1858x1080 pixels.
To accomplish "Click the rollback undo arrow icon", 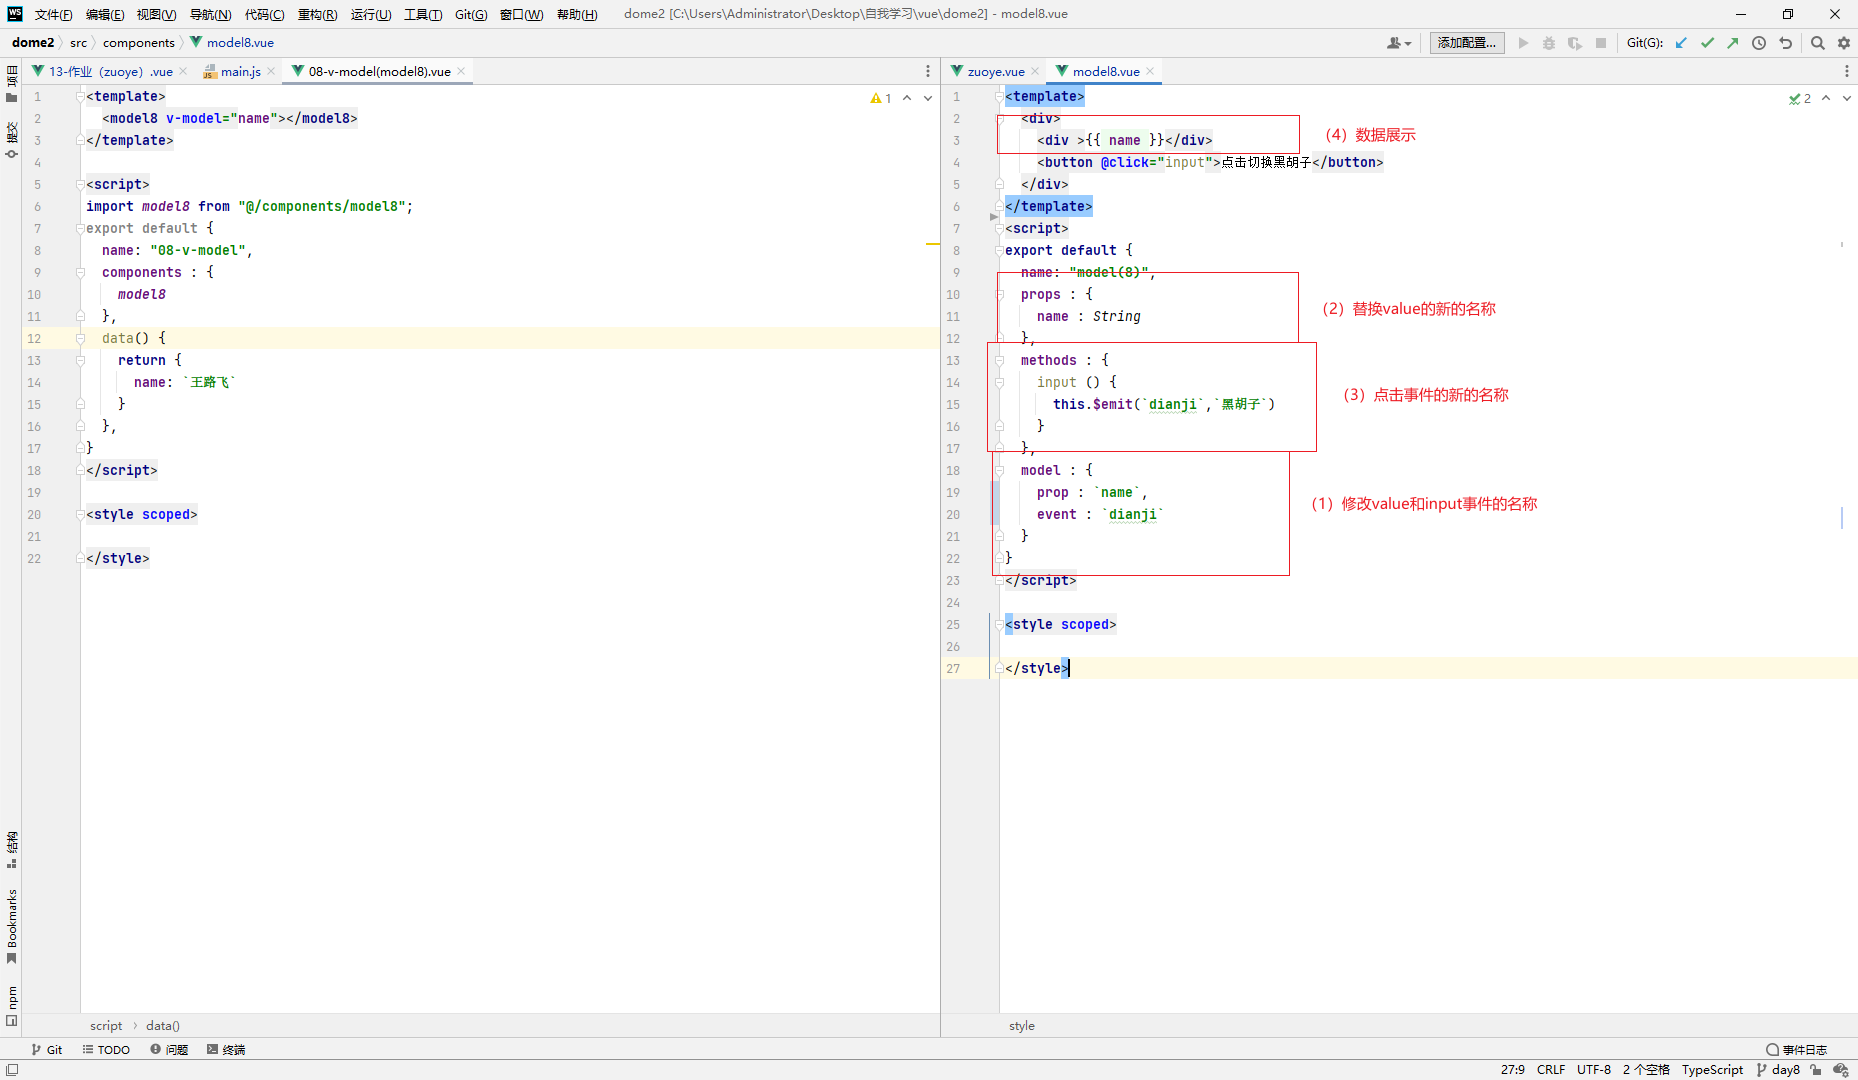I will (1785, 43).
